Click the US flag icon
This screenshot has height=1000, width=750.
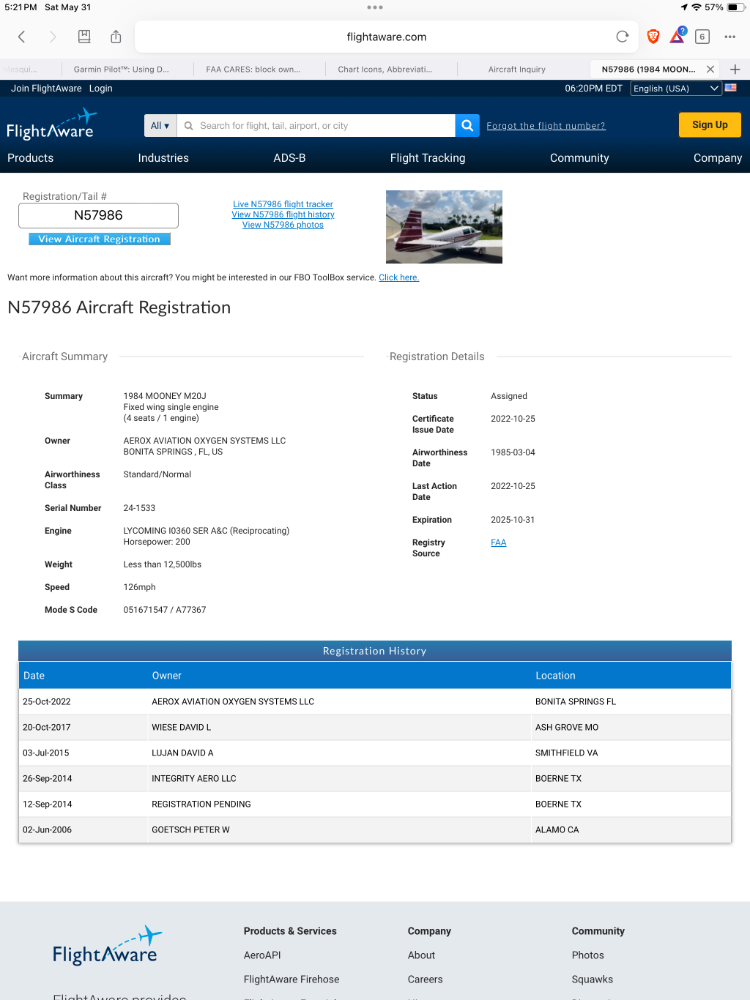pyautogui.click(x=731, y=88)
